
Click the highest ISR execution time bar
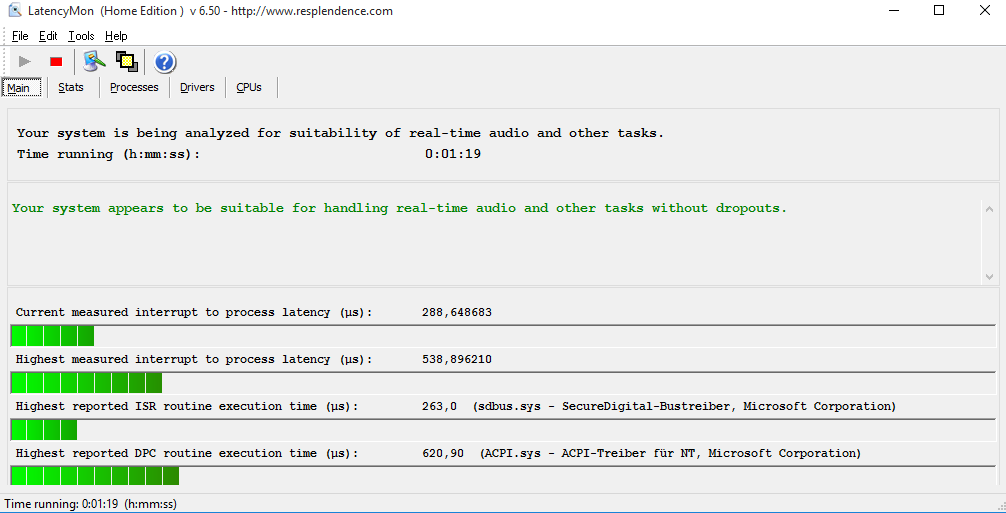tap(503, 430)
